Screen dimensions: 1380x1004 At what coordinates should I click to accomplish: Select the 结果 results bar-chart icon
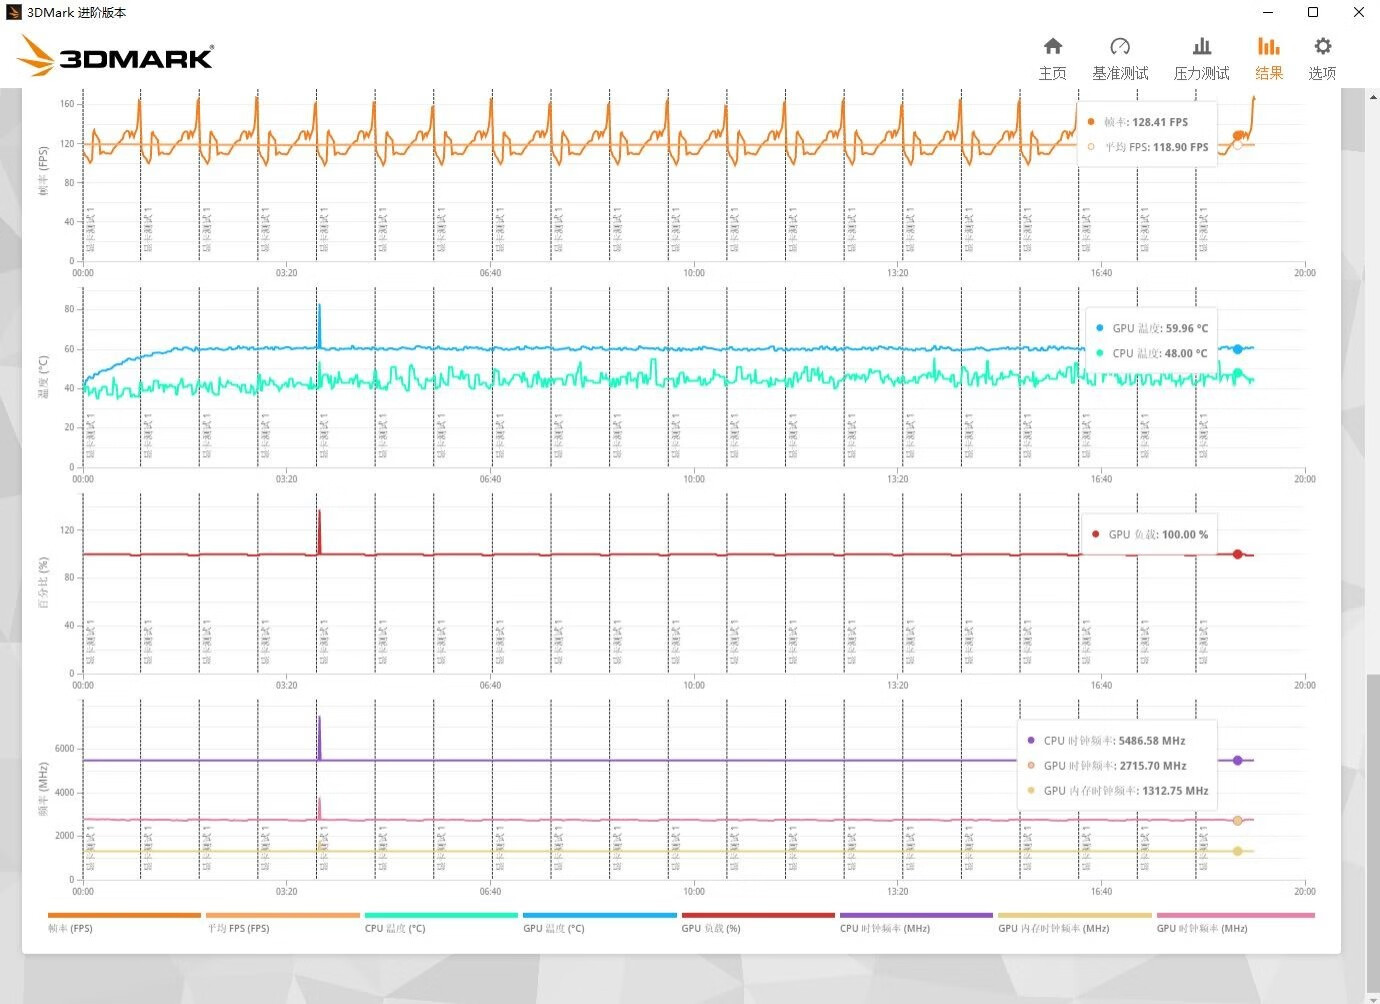[1269, 46]
